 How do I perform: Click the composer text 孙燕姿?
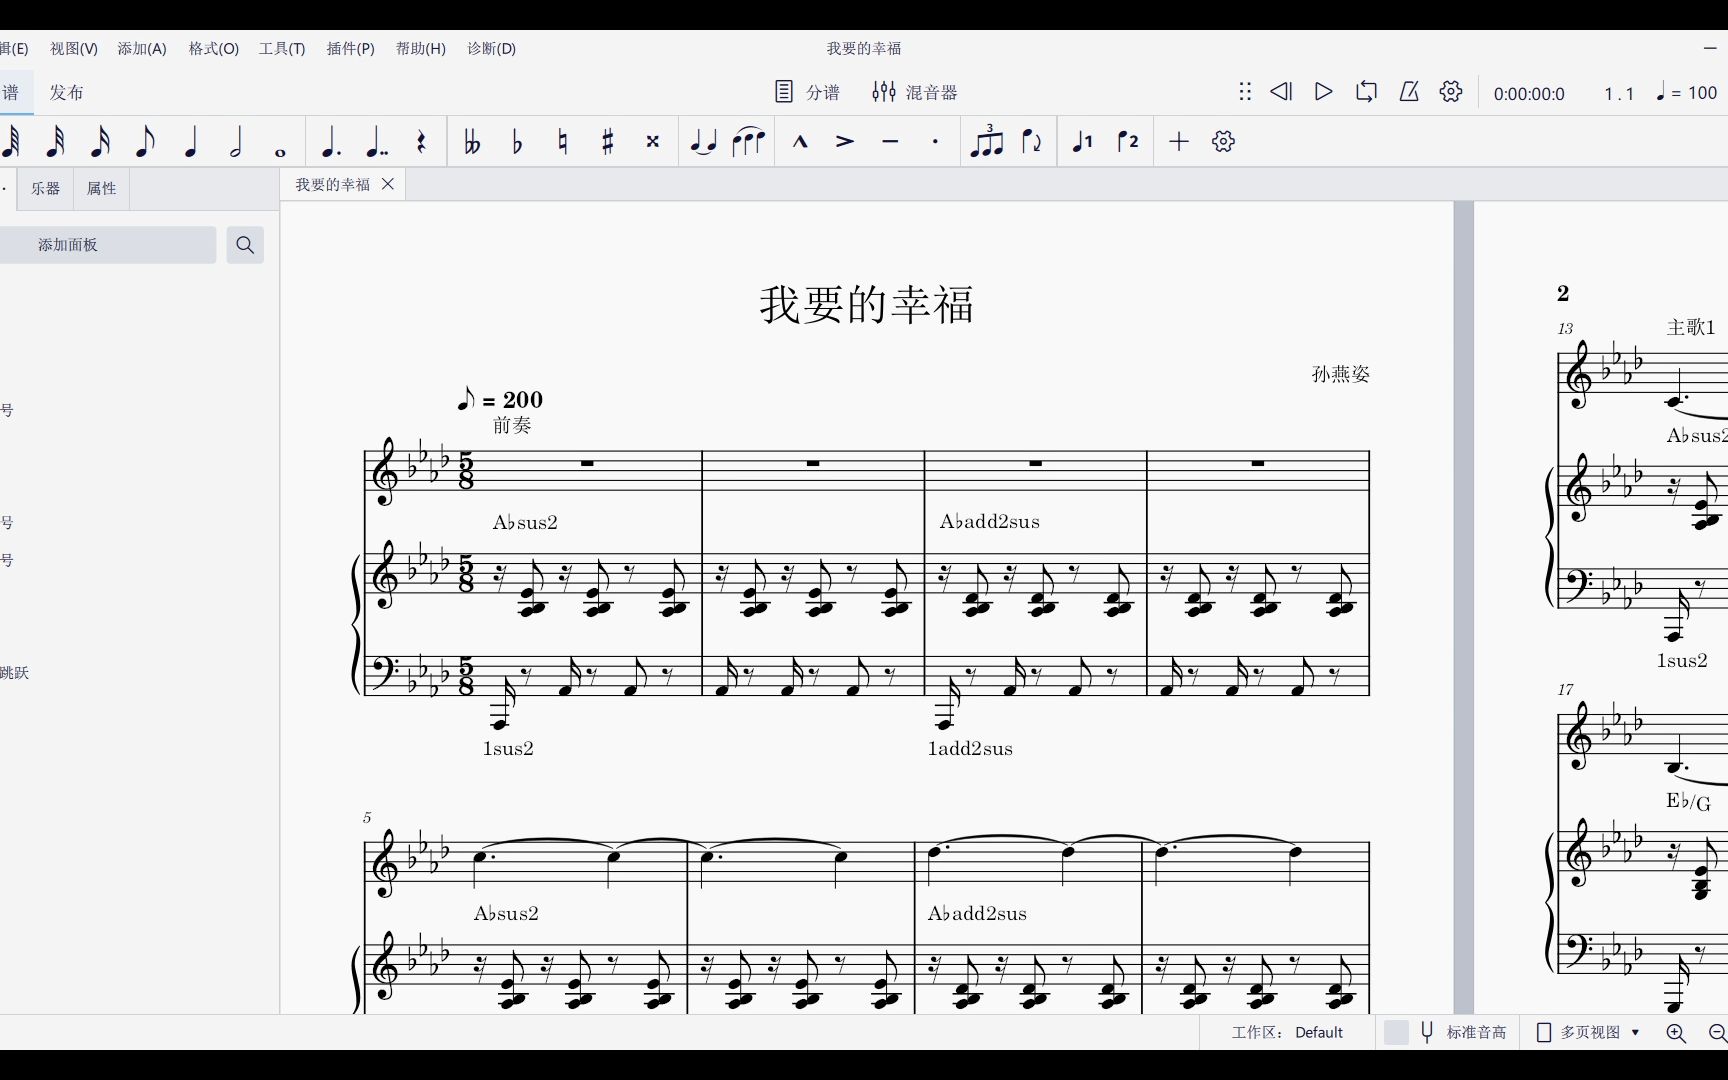click(x=1340, y=374)
